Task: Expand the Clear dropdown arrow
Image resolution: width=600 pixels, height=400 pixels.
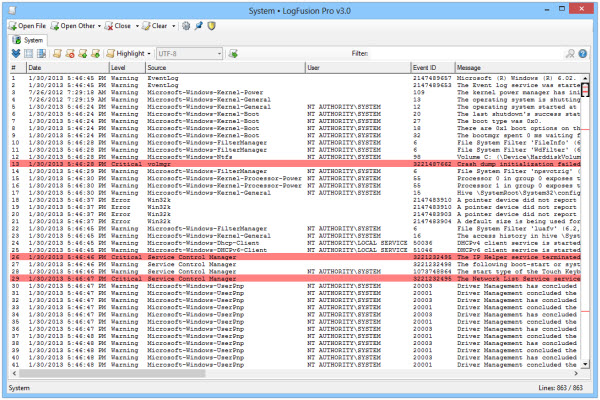Action: tap(173, 26)
